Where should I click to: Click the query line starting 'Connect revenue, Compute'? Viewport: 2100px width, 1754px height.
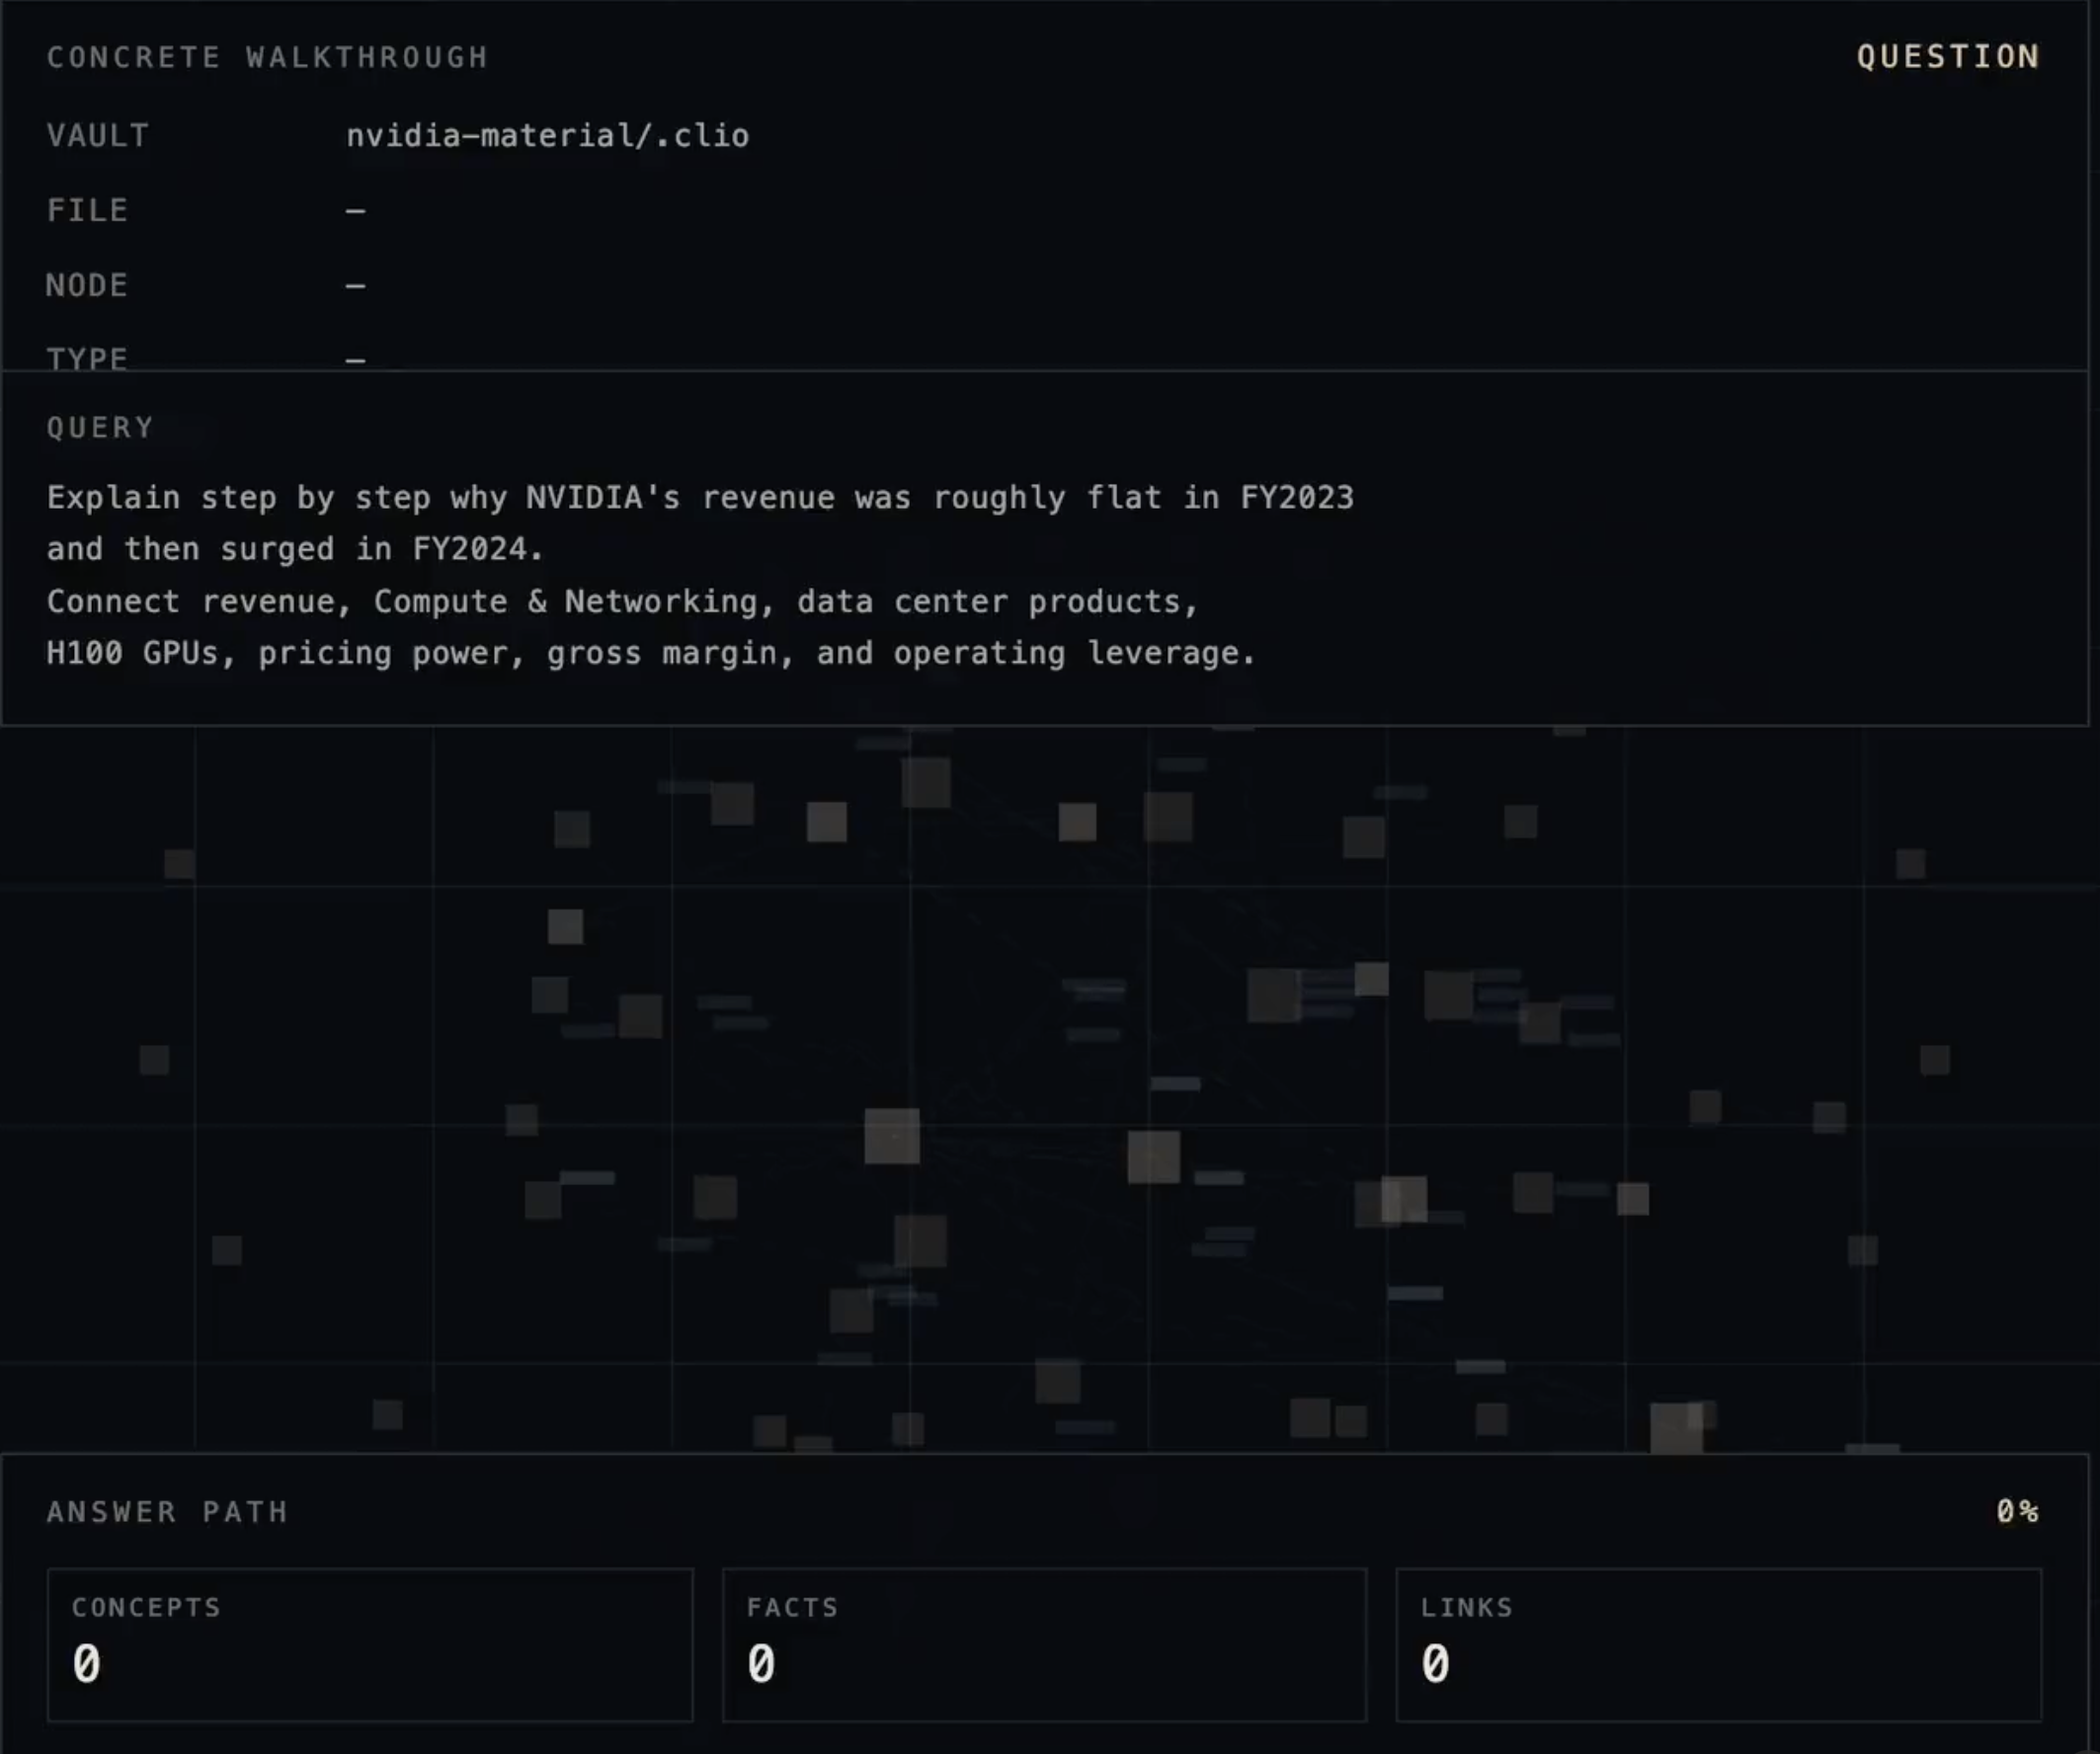(622, 602)
